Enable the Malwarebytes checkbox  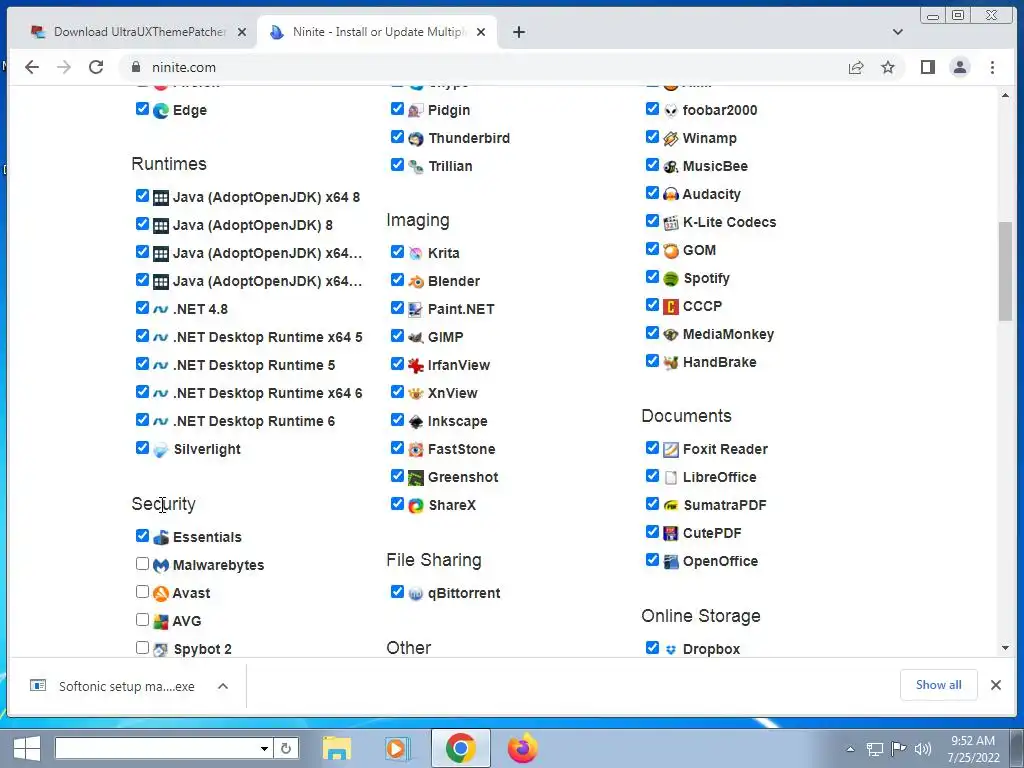142,564
